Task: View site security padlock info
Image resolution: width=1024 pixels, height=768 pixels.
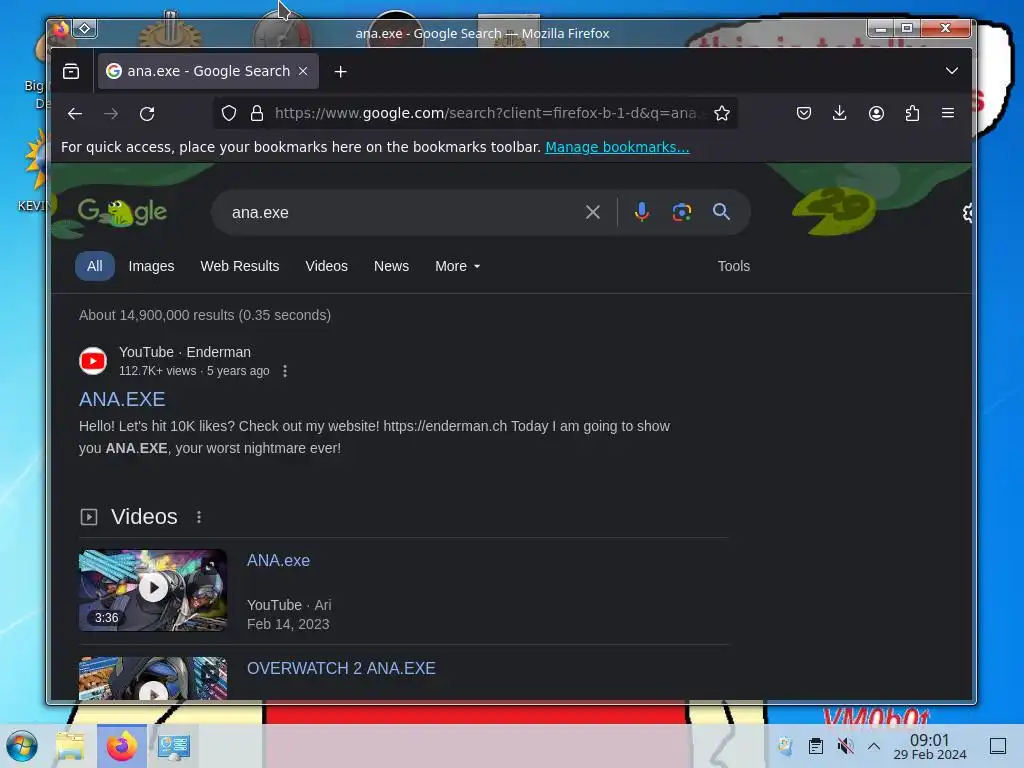Action: pyautogui.click(x=257, y=113)
